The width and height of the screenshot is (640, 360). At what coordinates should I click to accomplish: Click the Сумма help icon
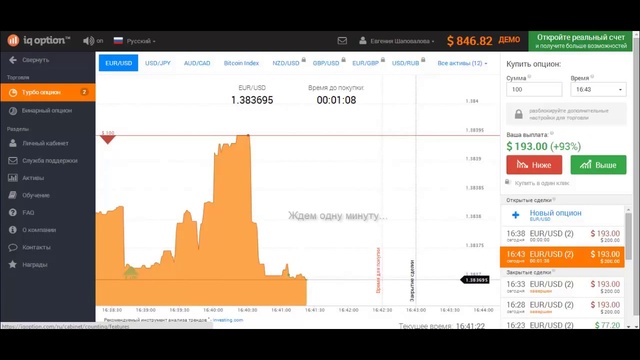(529, 76)
